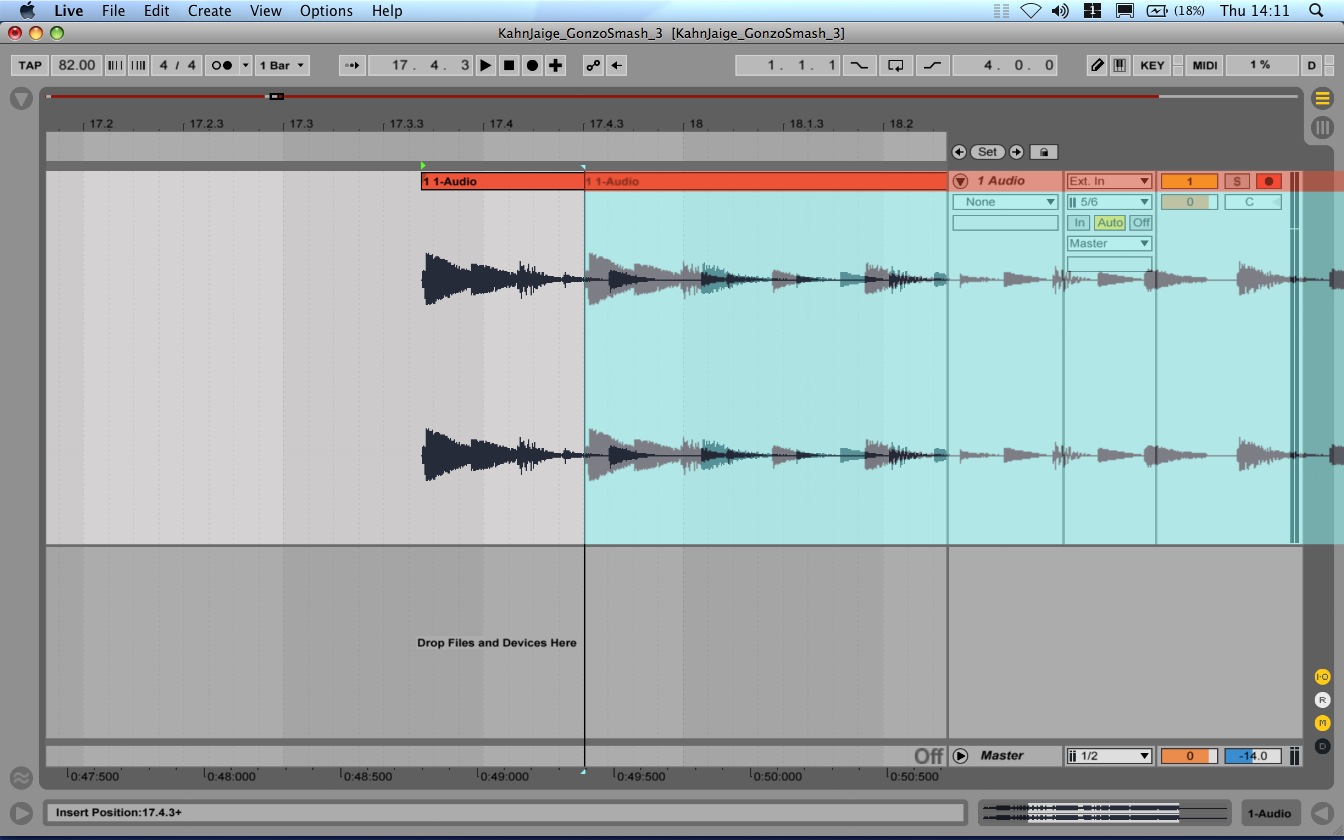
Task: Set track monitoring to Auto
Action: pyautogui.click(x=1109, y=223)
